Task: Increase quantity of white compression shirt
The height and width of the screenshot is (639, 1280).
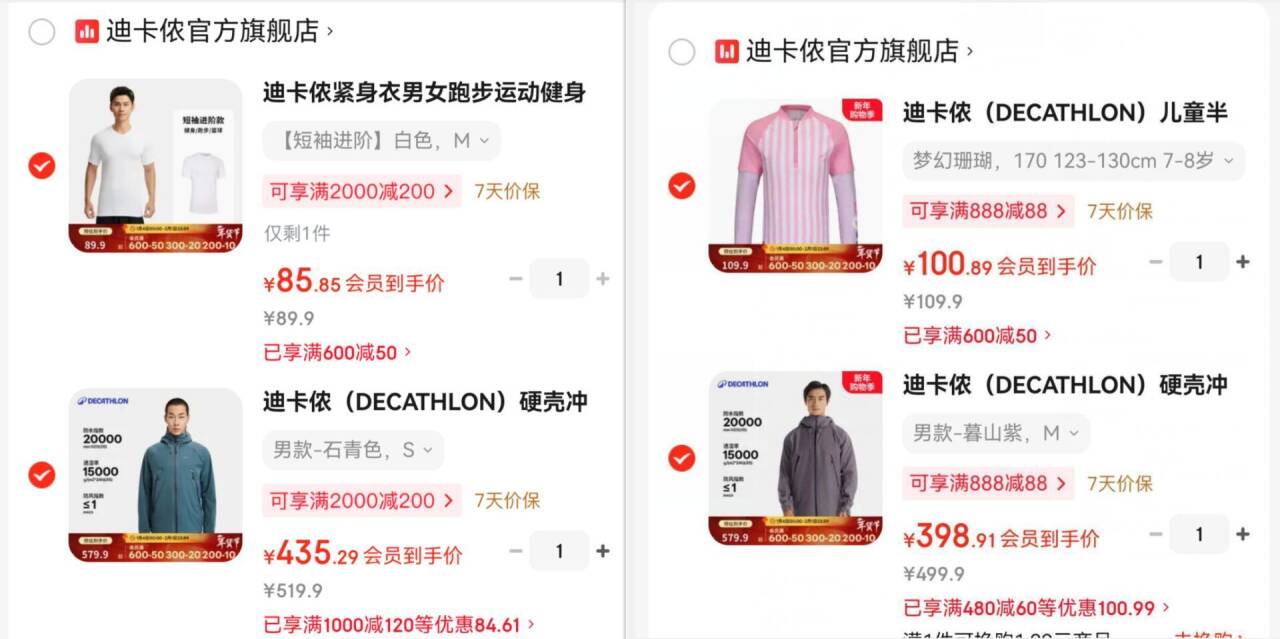Action: [x=603, y=279]
